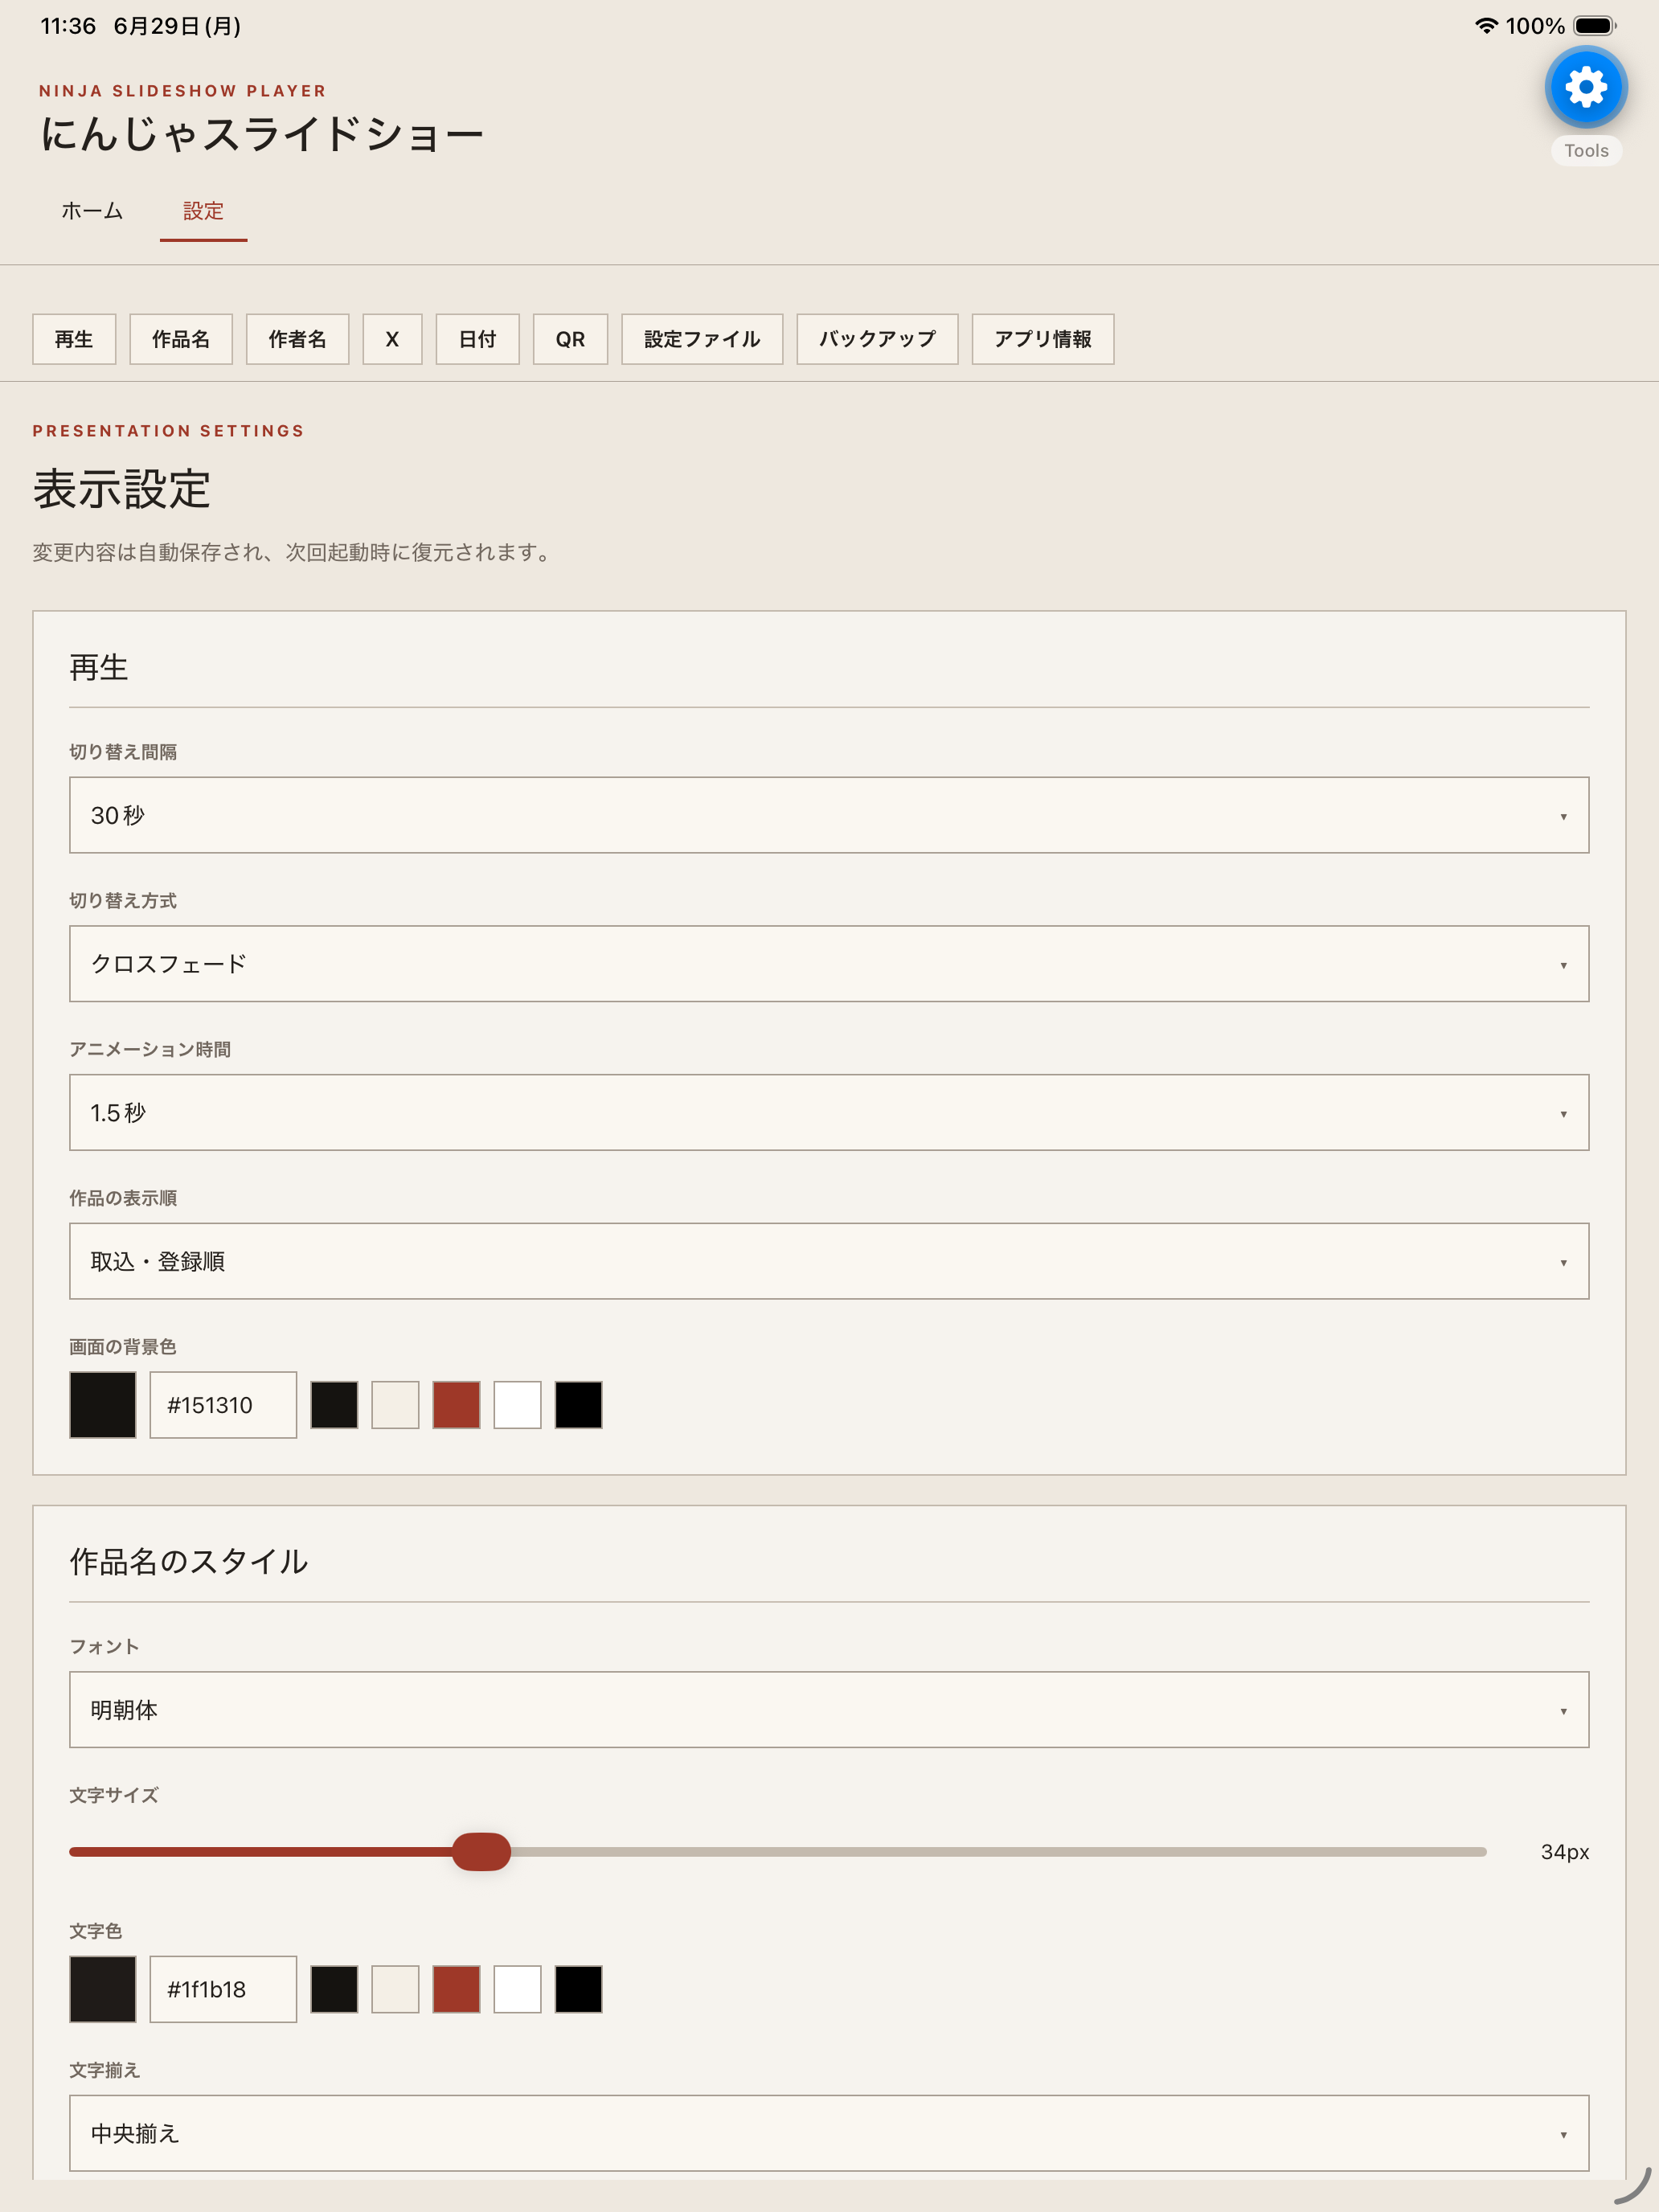This screenshot has width=1659, height=2212.
Task: Pick the light beige preset for 画面の背景色
Action: click(x=395, y=1405)
